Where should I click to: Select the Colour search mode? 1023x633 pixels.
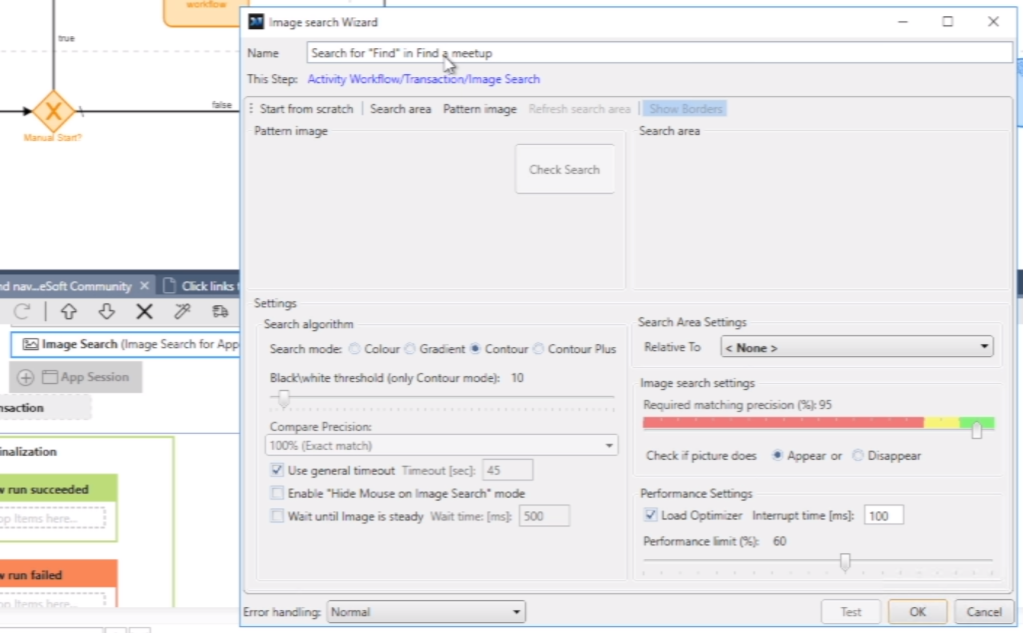[354, 349]
